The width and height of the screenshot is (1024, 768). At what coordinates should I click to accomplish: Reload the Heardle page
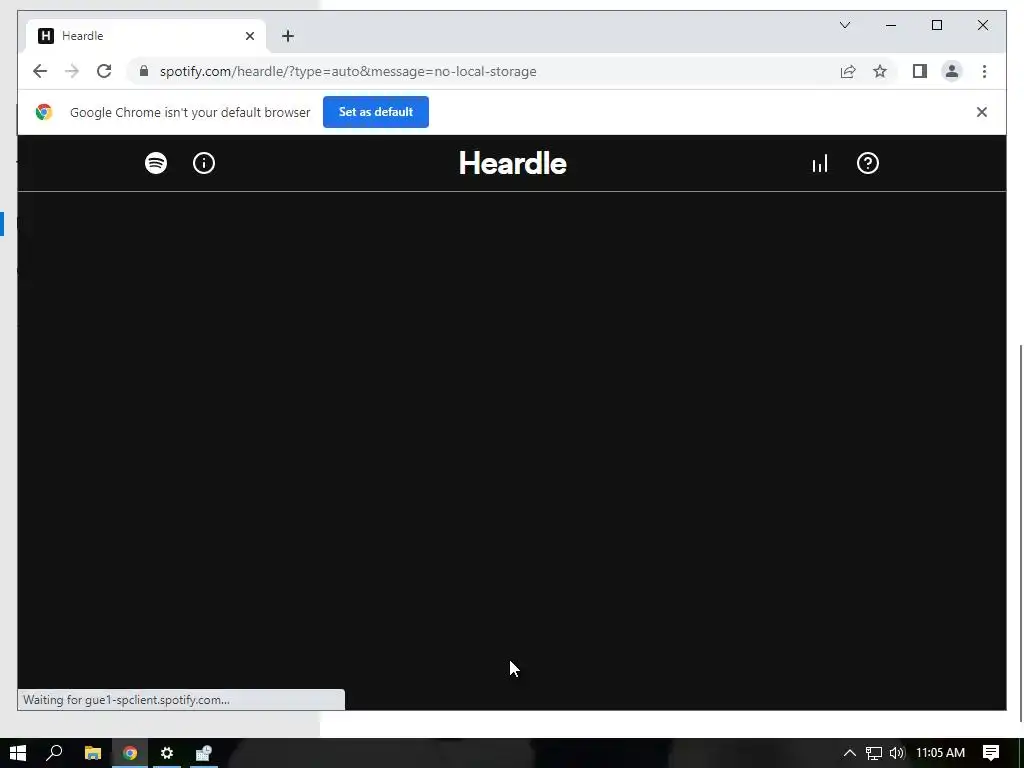(x=104, y=71)
